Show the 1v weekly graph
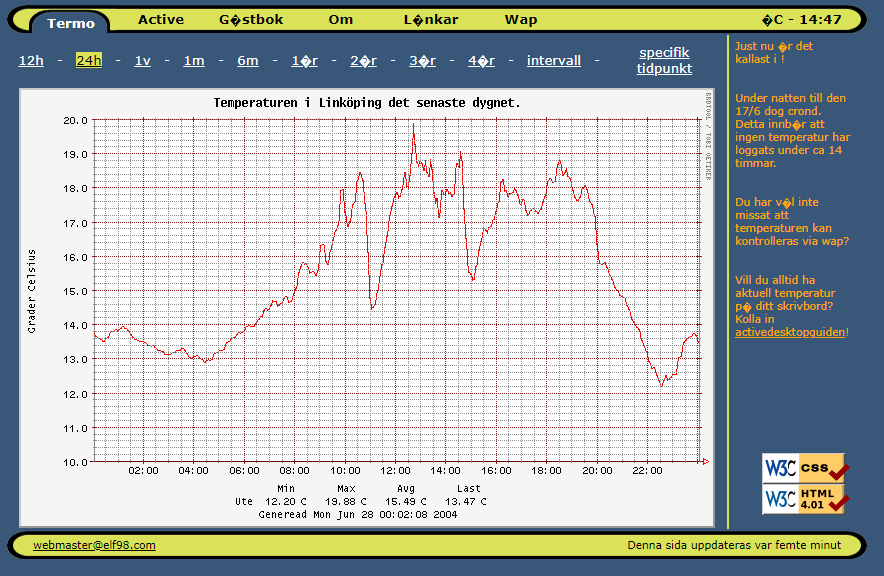 pos(142,61)
